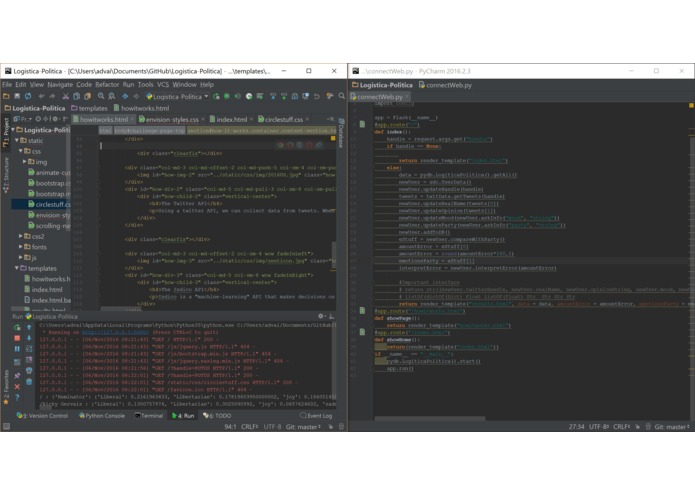Toggle the Database side tool window
695x494 pixels.
[341, 133]
